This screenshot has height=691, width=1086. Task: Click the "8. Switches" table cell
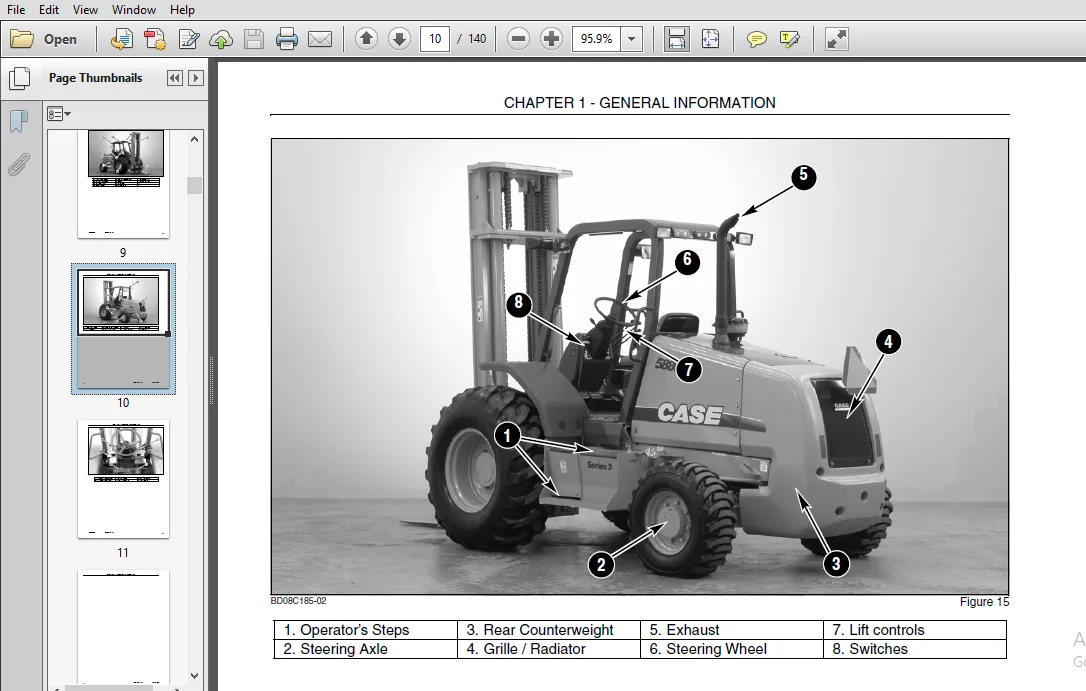pos(915,649)
